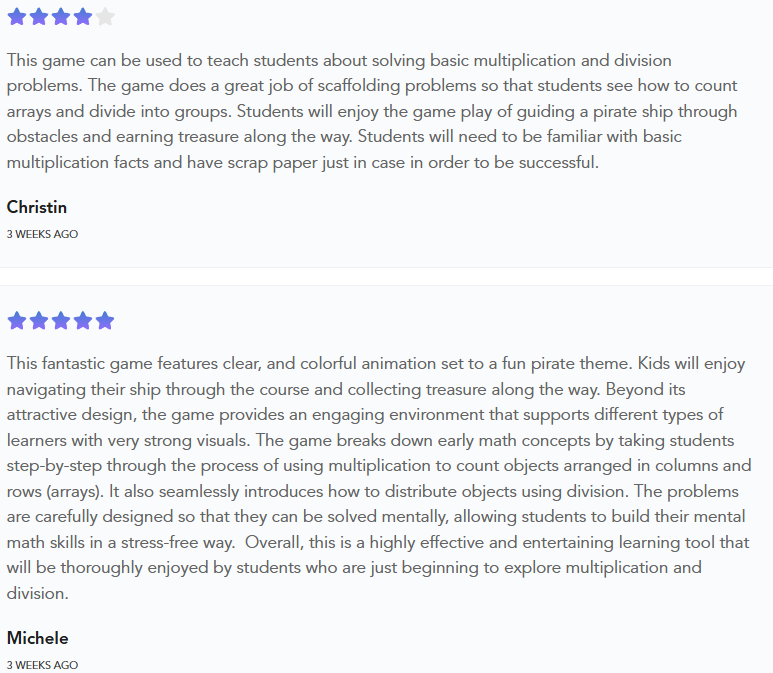Click the second star in Christin's rating
This screenshot has height=673, width=773.
click(x=39, y=16)
